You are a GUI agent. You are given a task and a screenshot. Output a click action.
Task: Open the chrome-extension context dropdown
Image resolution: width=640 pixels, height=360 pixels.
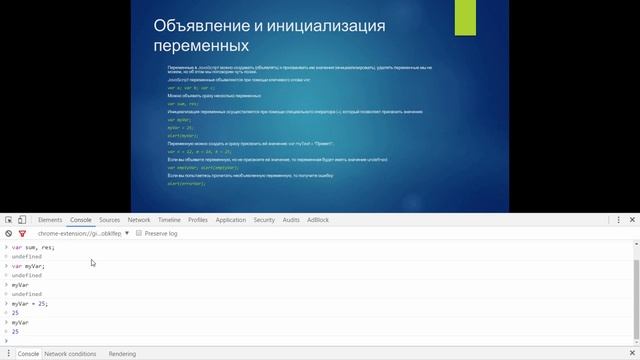83,233
